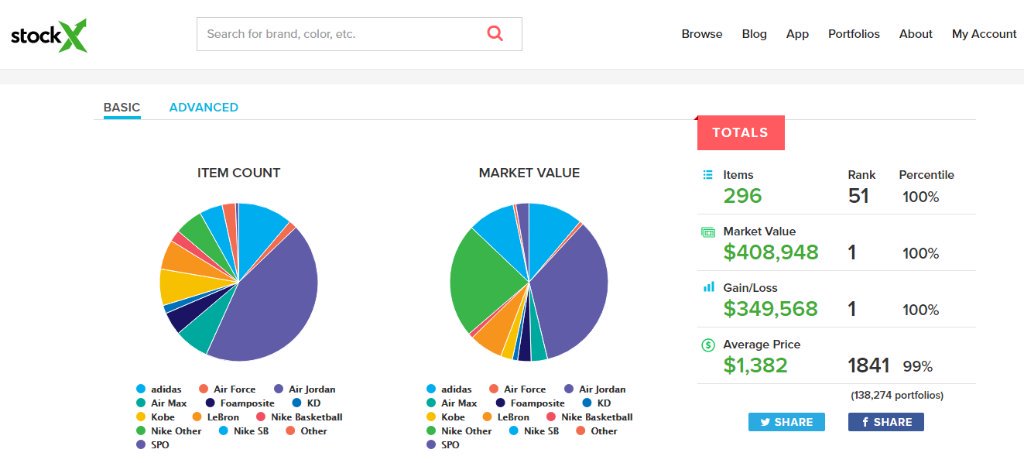Click the Average Price dollar icon
This screenshot has width=1024, height=463.
pos(708,345)
